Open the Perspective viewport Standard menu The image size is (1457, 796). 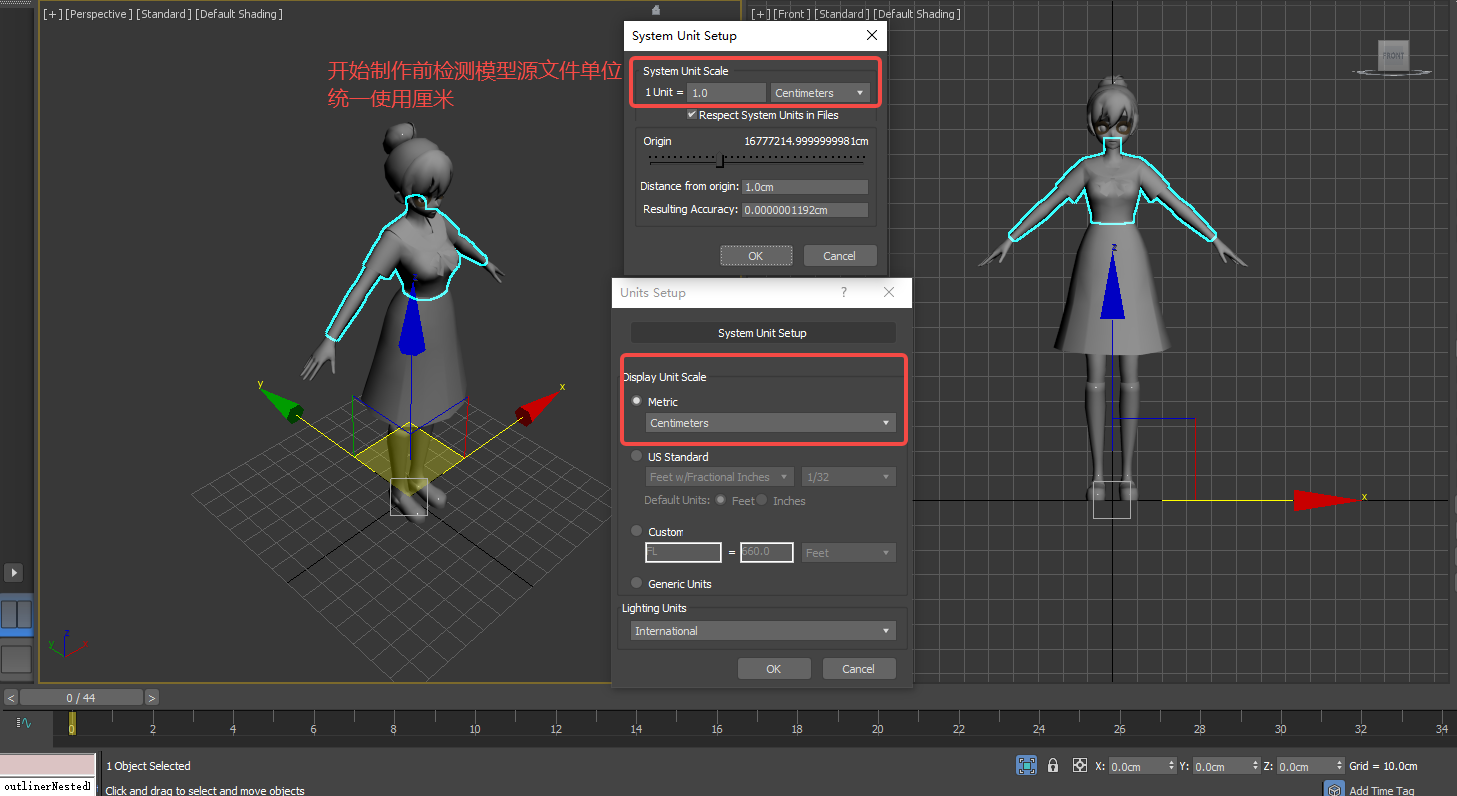click(x=164, y=14)
